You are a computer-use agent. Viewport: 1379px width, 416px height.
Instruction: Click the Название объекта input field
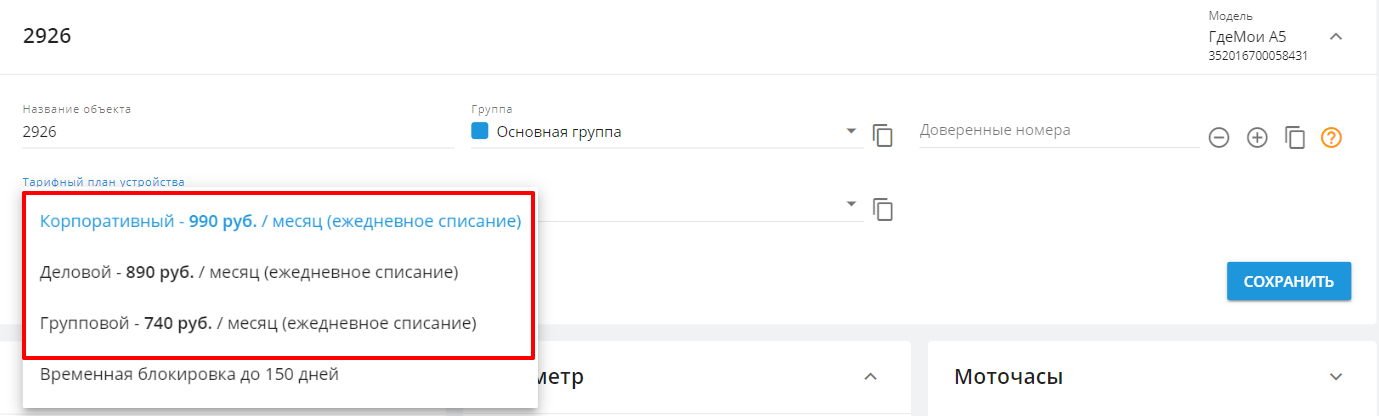237,132
